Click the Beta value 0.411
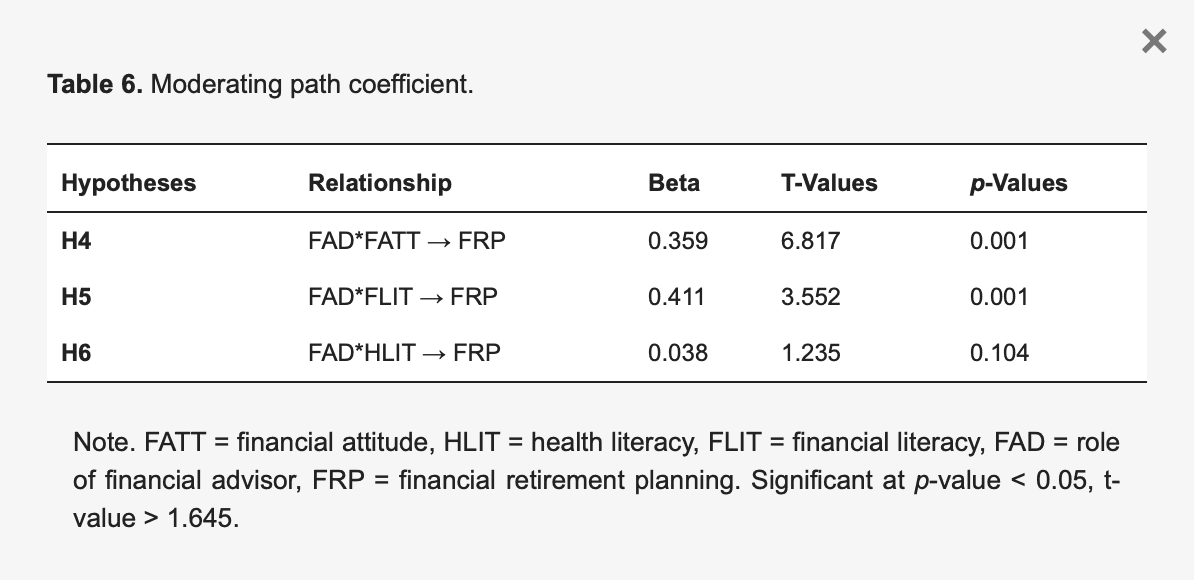 coord(677,296)
